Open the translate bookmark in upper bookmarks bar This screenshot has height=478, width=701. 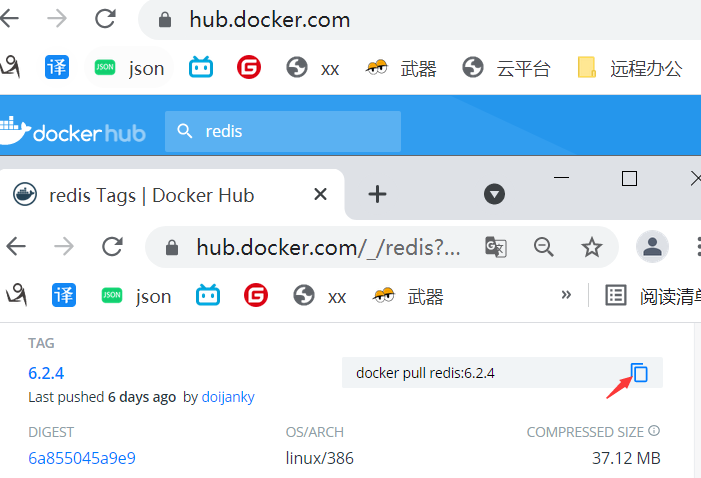click(57, 68)
